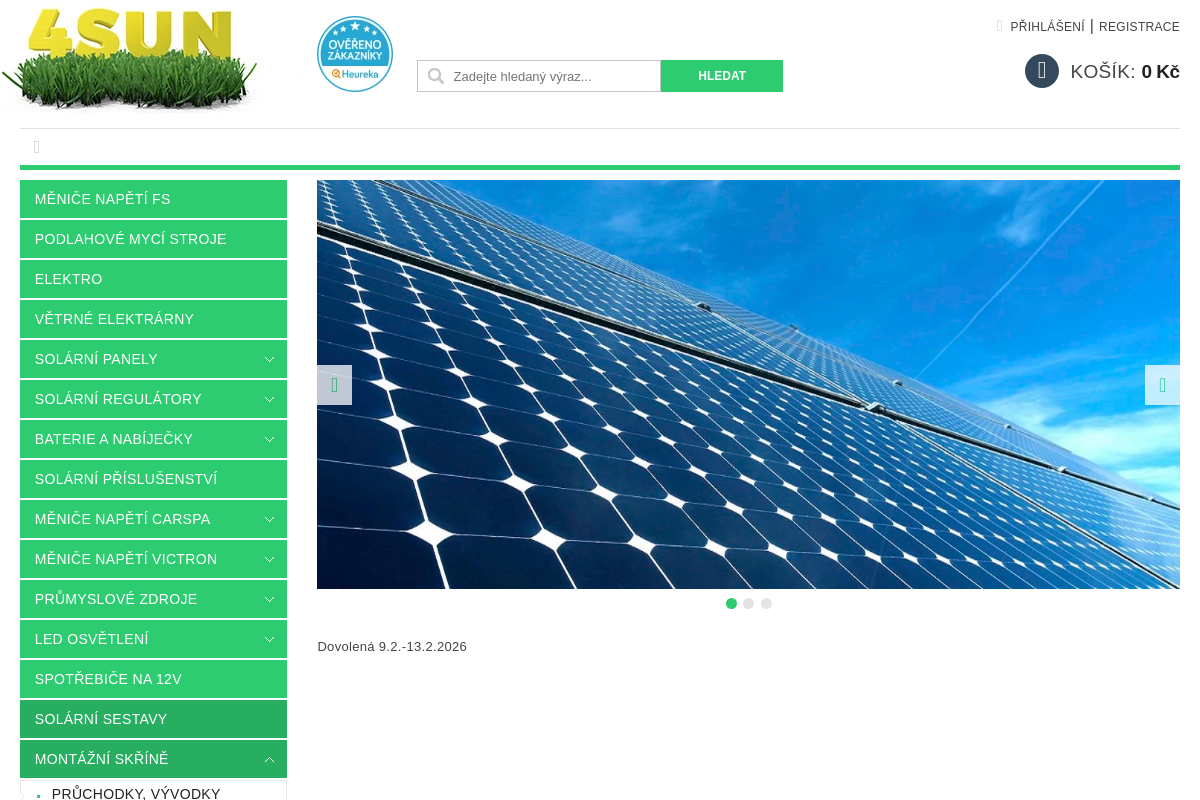Select the third carousel dot indicator

click(x=767, y=604)
